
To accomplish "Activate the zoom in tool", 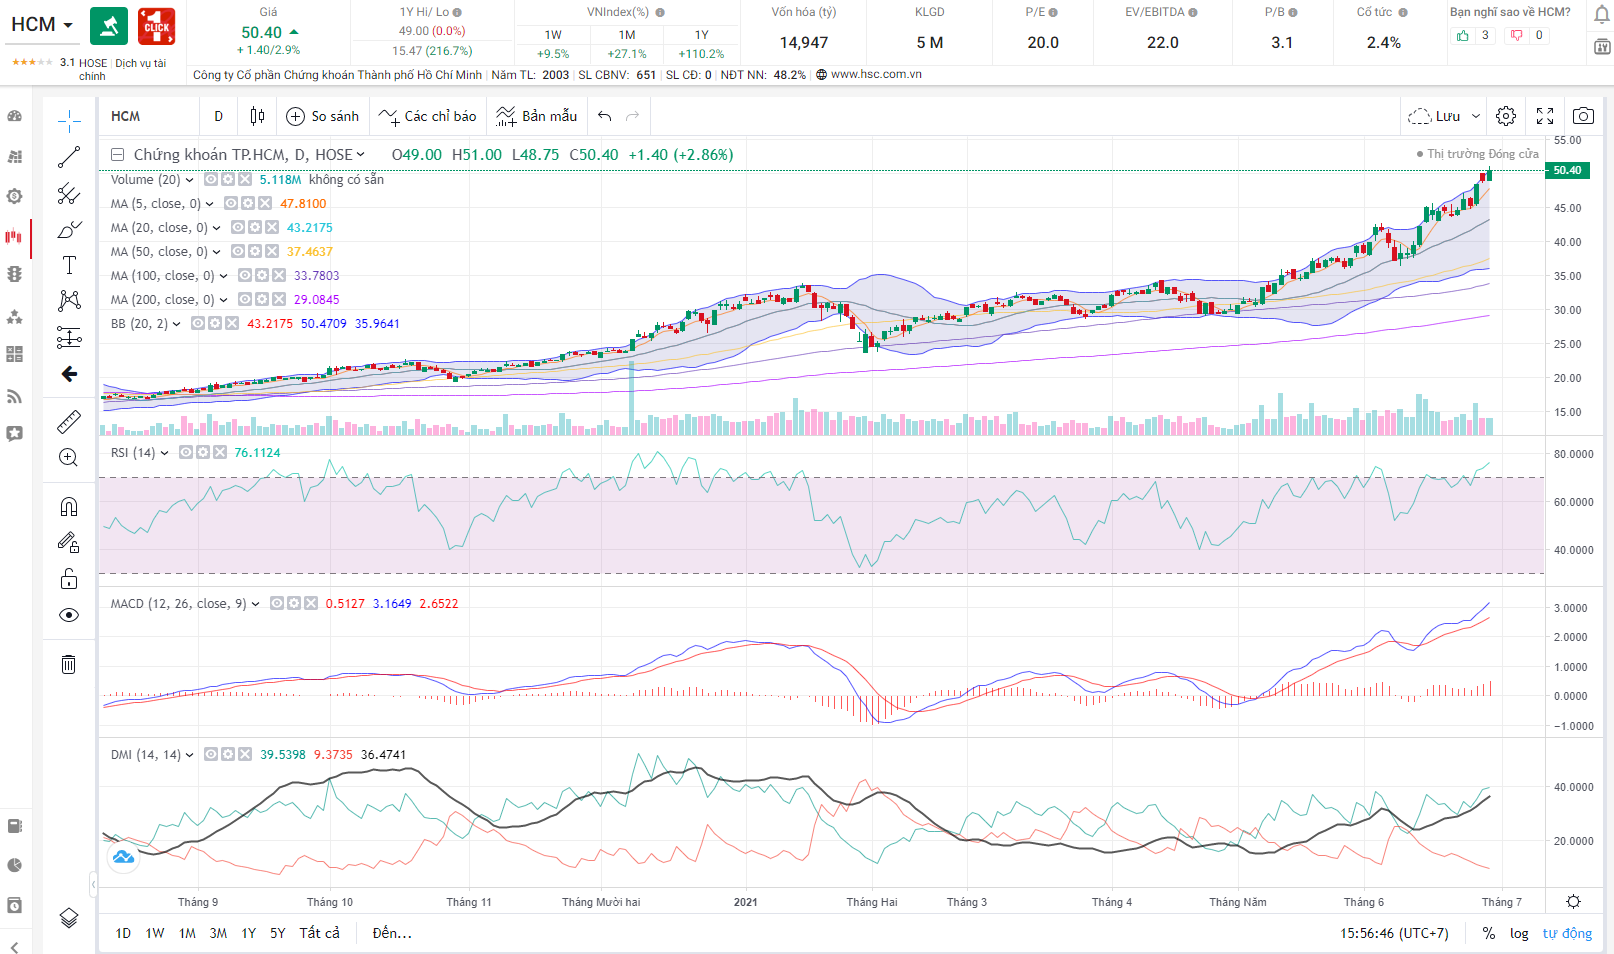I will [x=69, y=458].
